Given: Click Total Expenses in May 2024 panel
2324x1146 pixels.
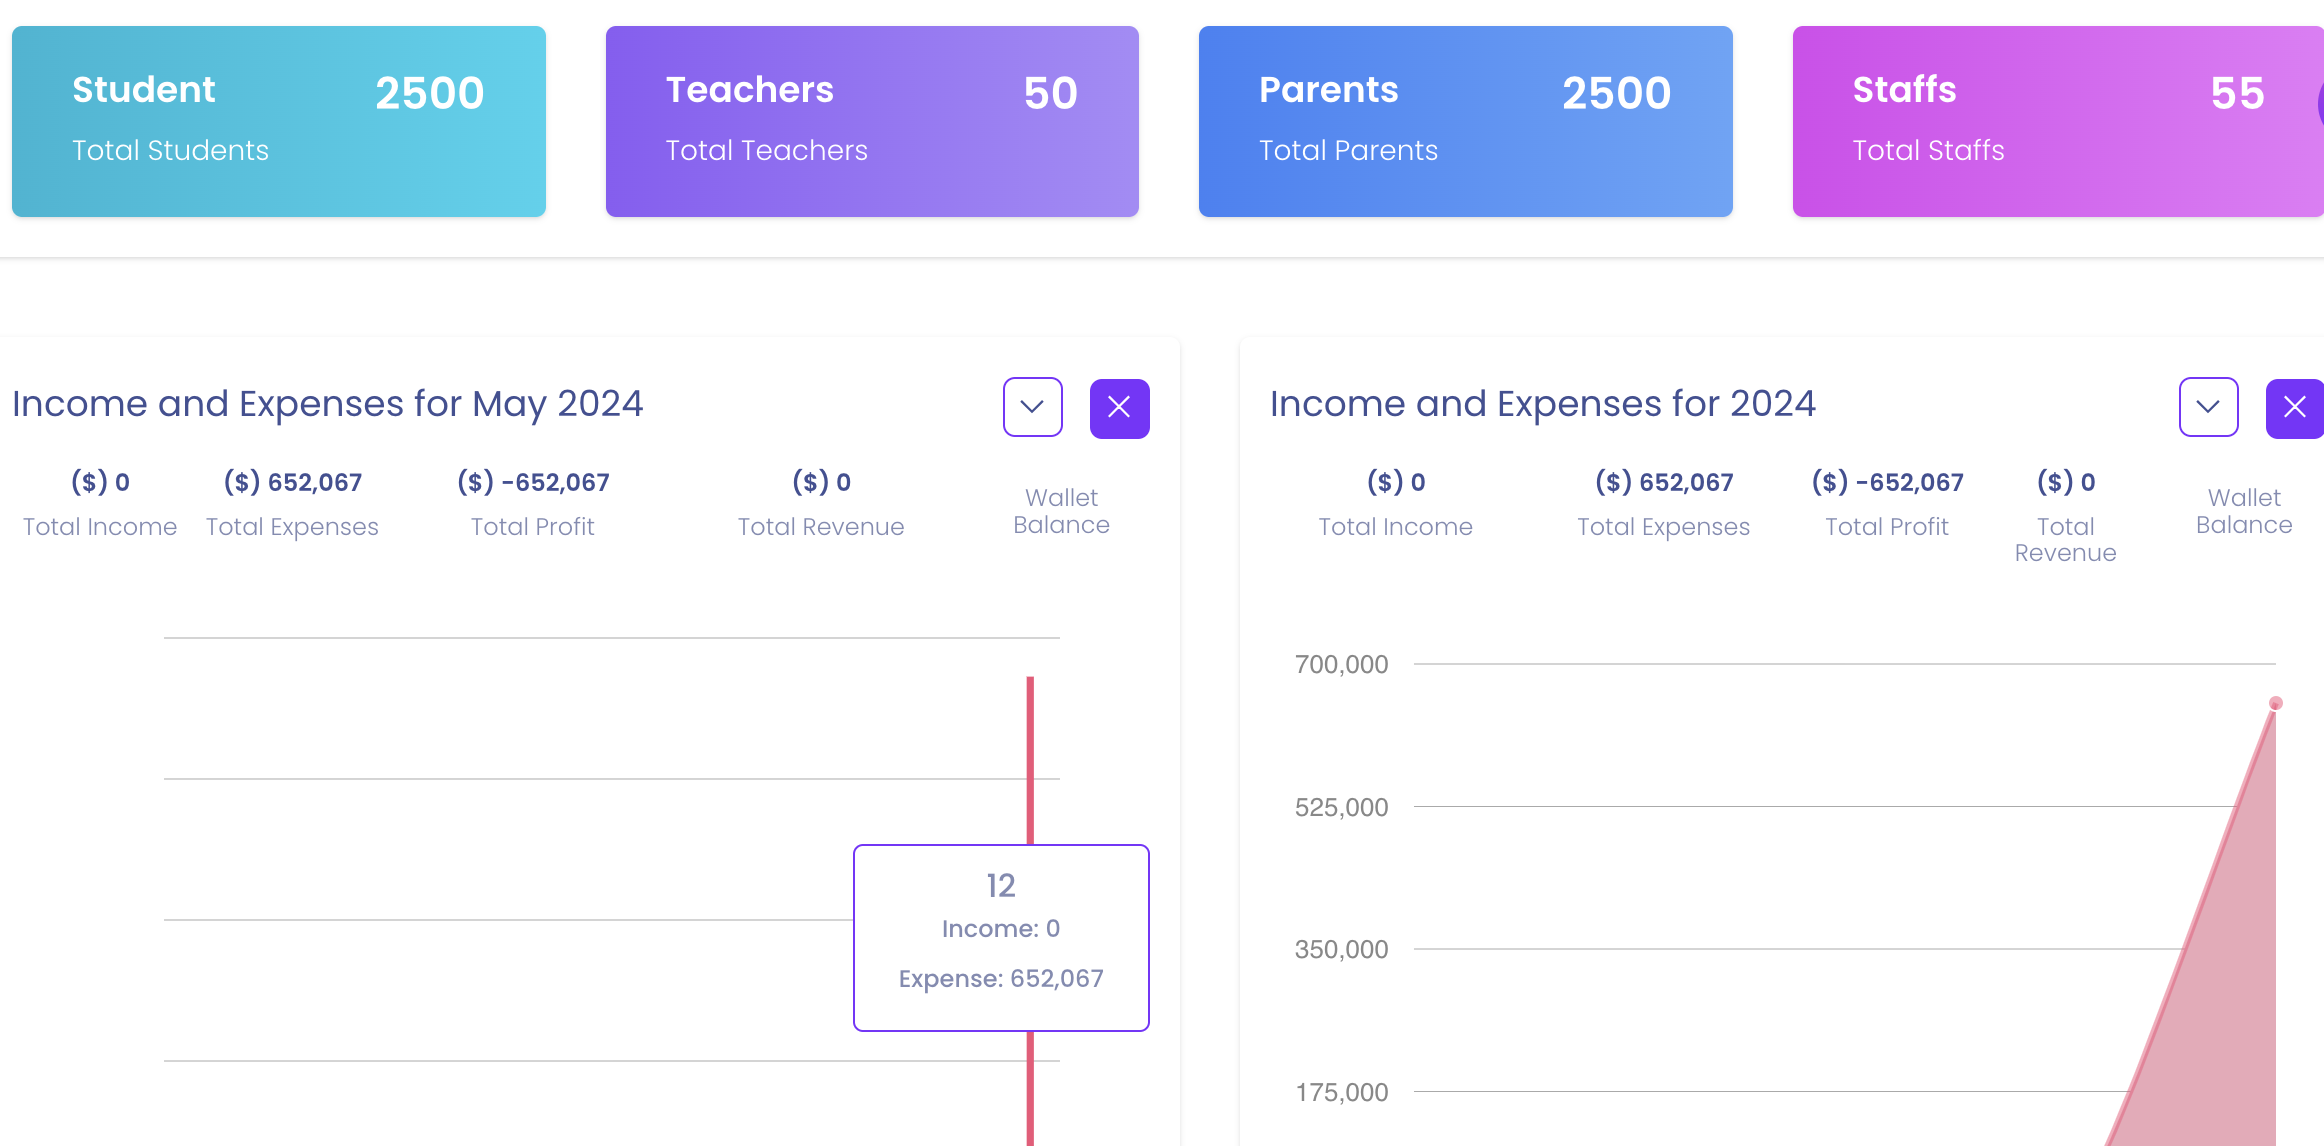Looking at the screenshot, I should point(292,526).
